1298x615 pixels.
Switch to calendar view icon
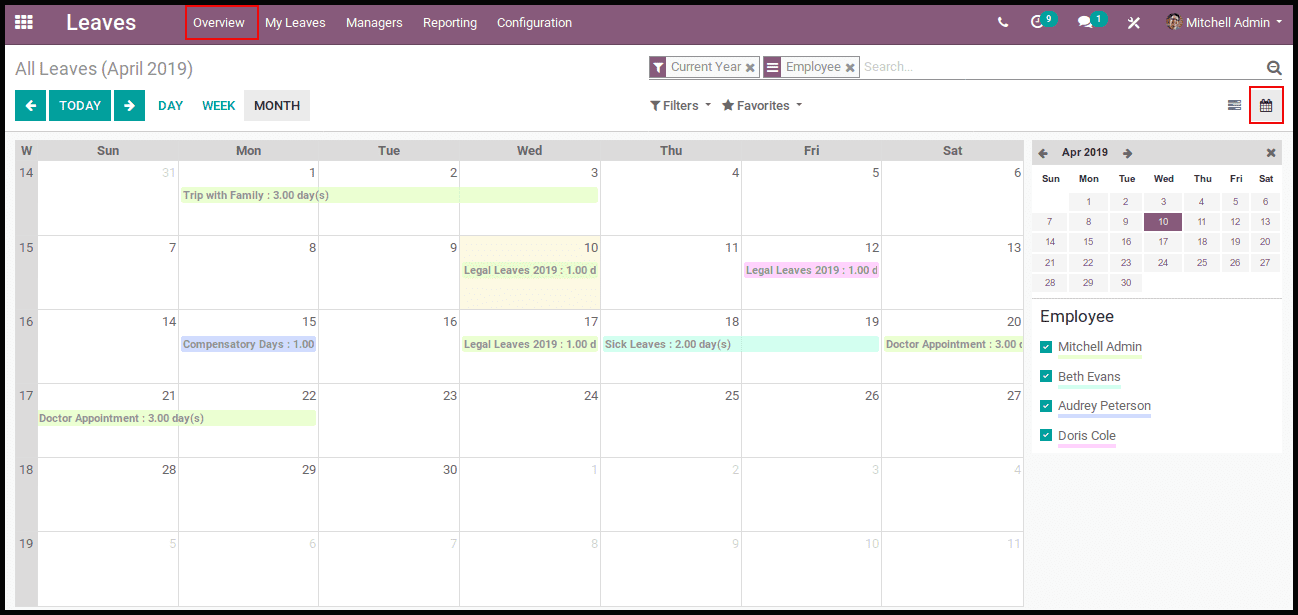click(1266, 105)
